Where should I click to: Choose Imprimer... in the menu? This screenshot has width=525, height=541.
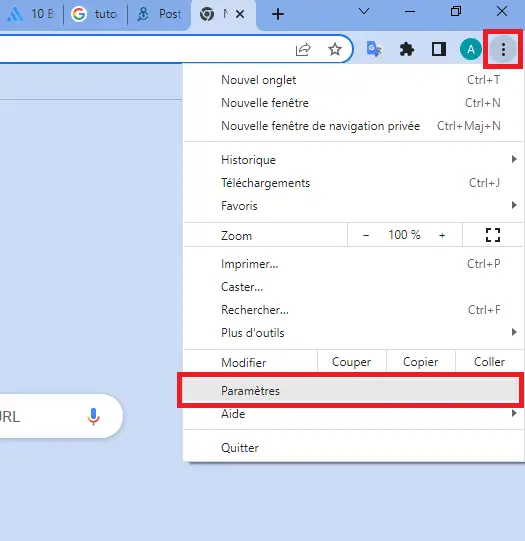[353, 264]
